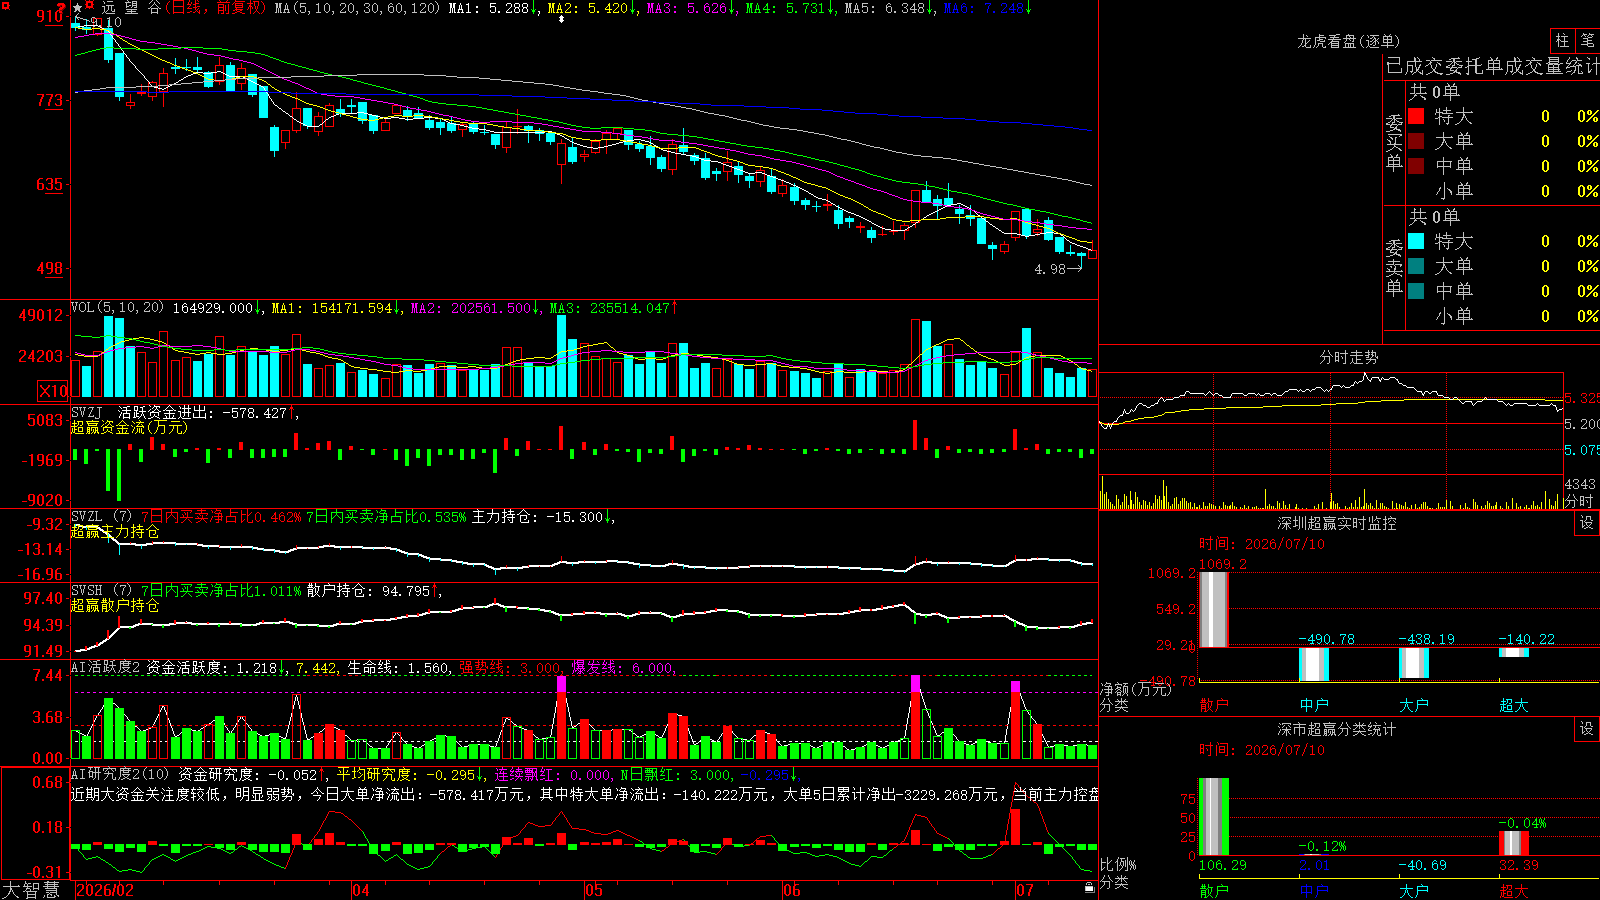This screenshot has height=900, width=1600.
Task: Click the 委买单 section label
Action: tap(1394, 143)
